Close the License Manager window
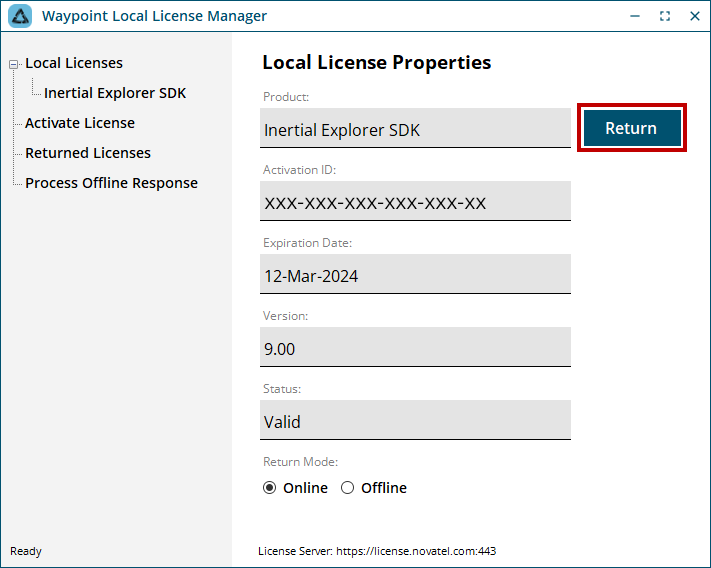The height and width of the screenshot is (568, 711). [695, 16]
